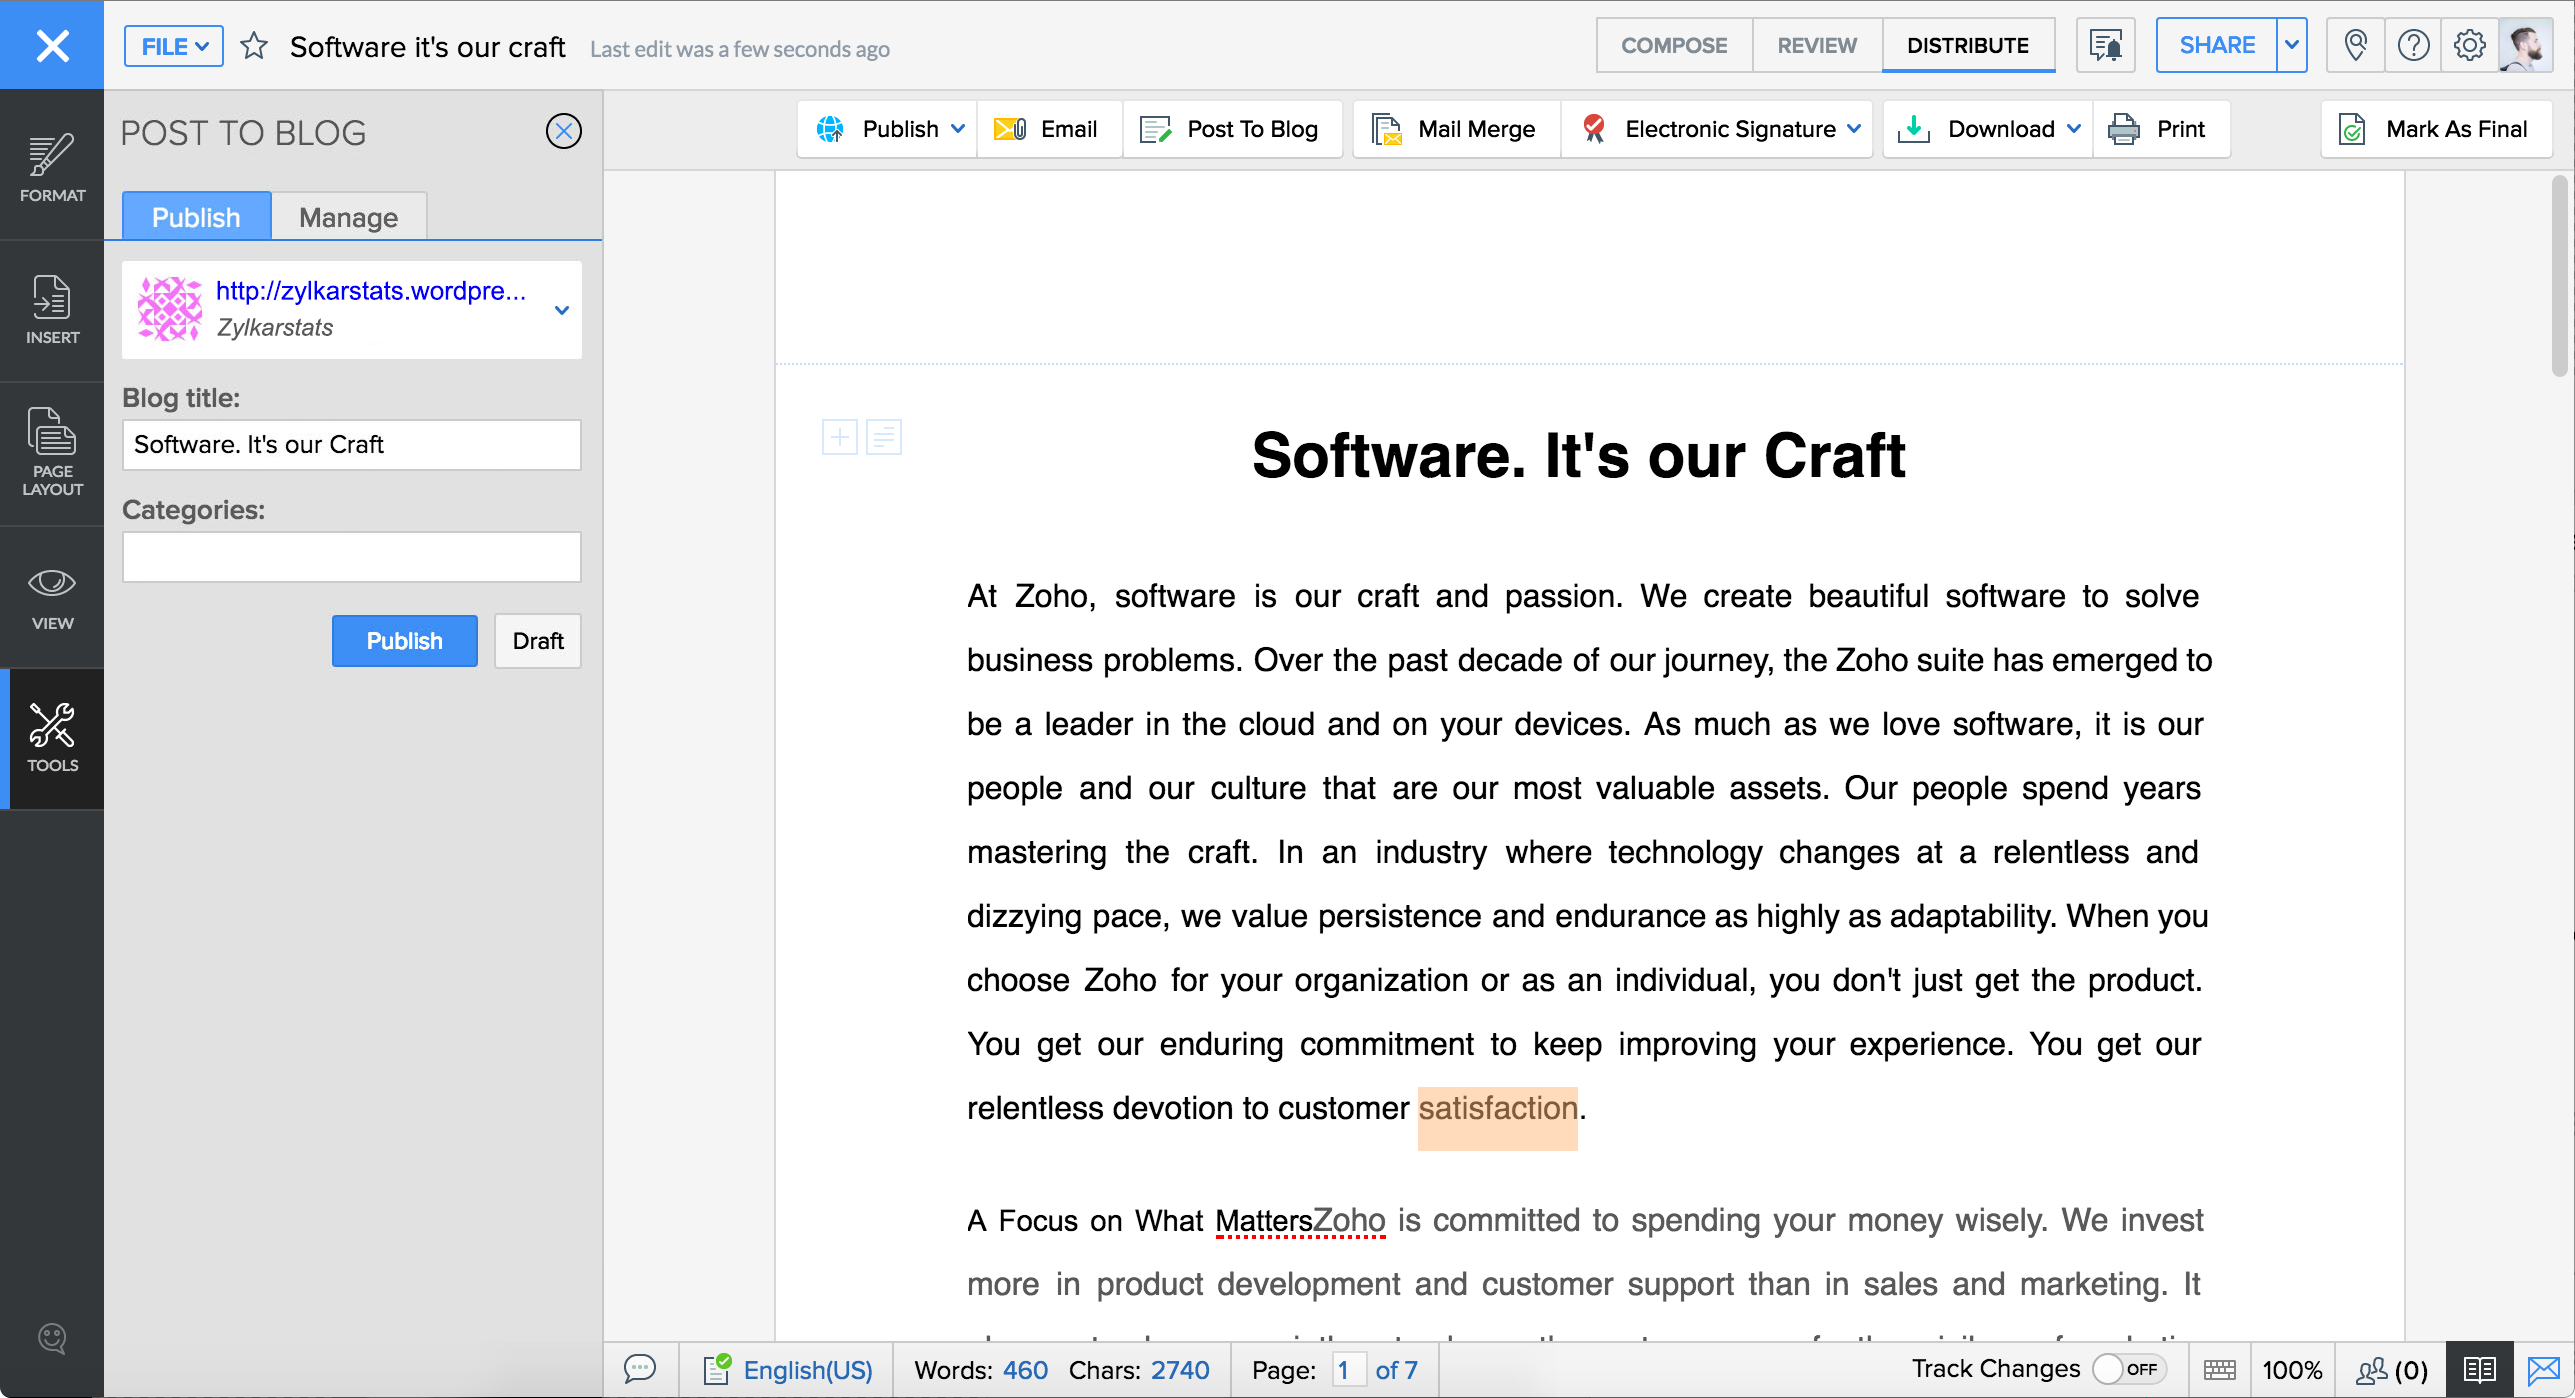Image resolution: width=2575 pixels, height=1398 pixels.
Task: Open comments icon in status bar
Action: tap(640, 1369)
